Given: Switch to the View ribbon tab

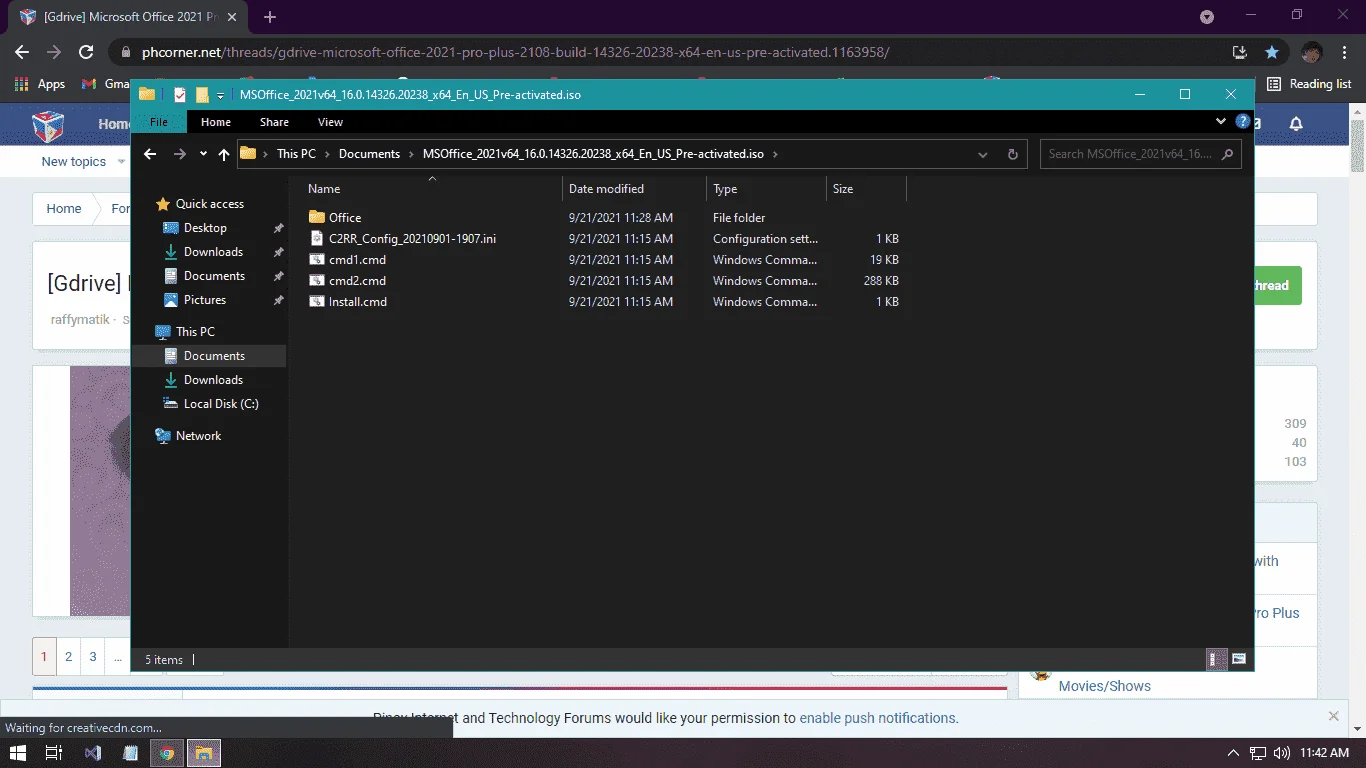Looking at the screenshot, I should pyautogui.click(x=330, y=122).
